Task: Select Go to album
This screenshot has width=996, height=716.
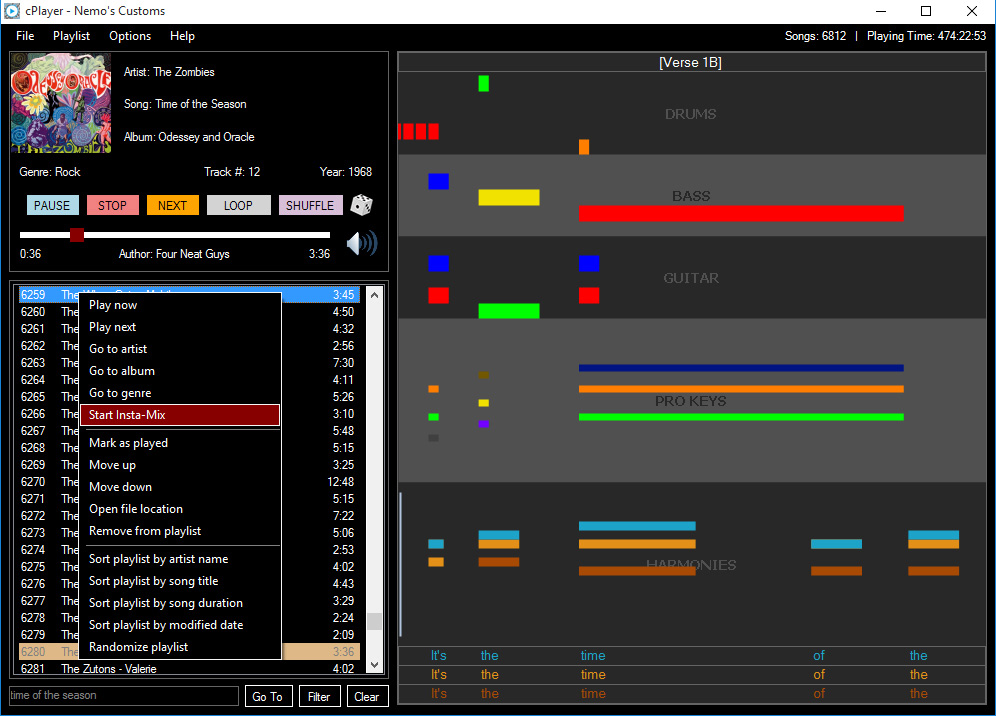Action: (180, 371)
